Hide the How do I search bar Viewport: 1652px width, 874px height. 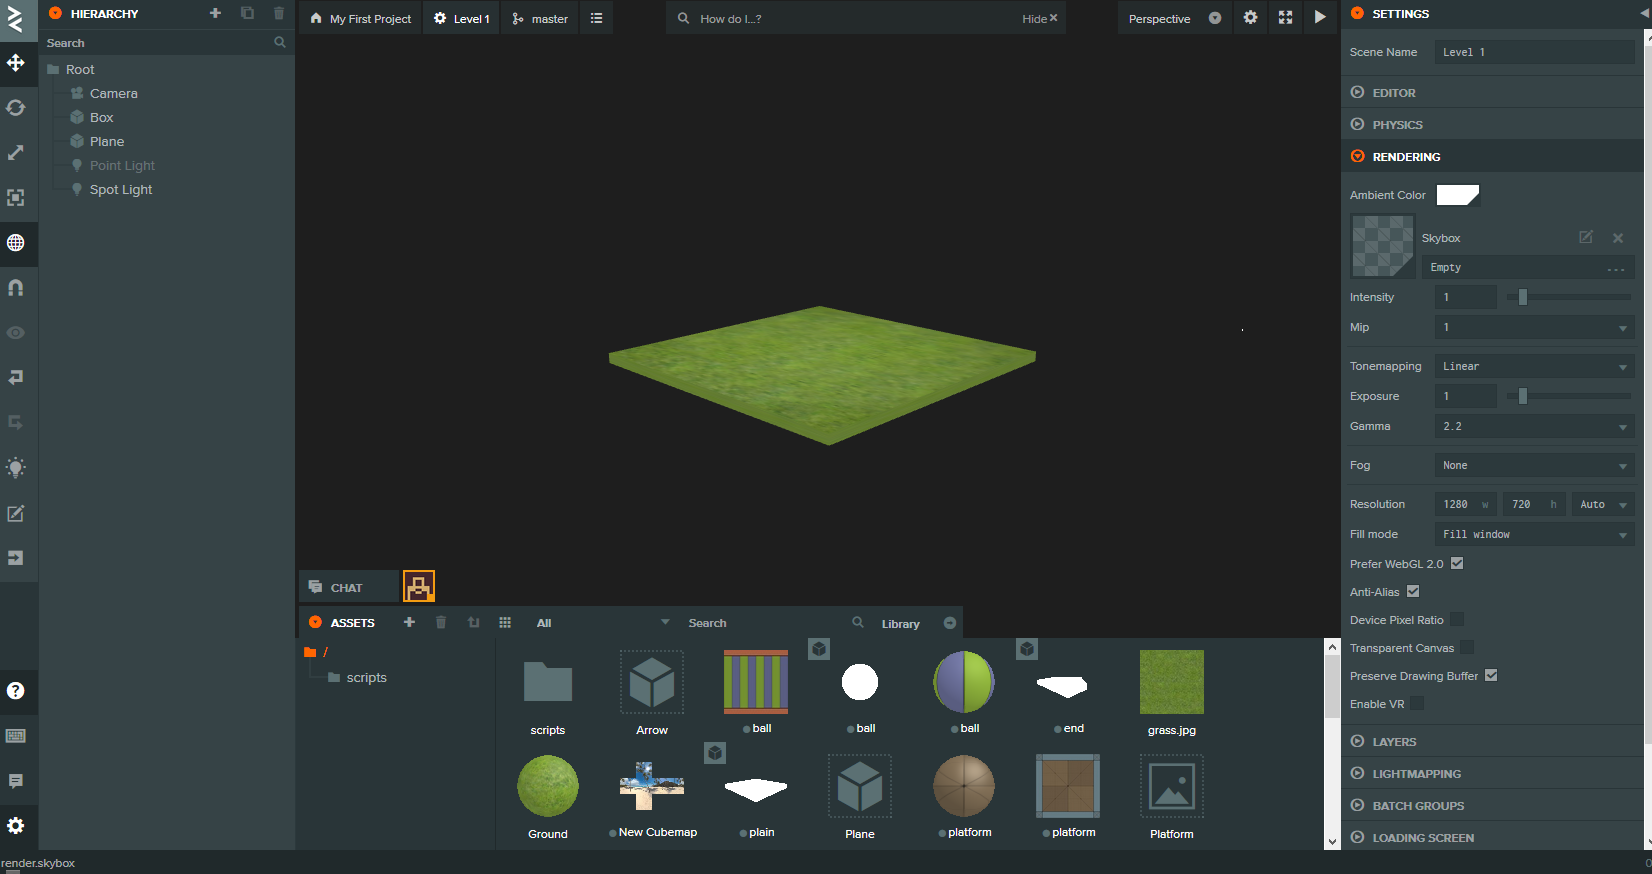(x=1040, y=18)
